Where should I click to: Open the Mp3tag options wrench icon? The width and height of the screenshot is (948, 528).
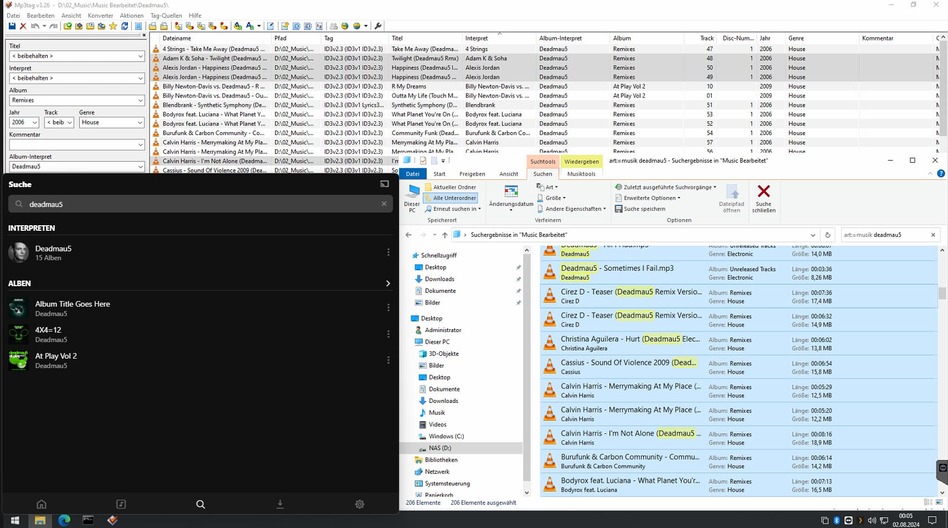[x=378, y=26]
